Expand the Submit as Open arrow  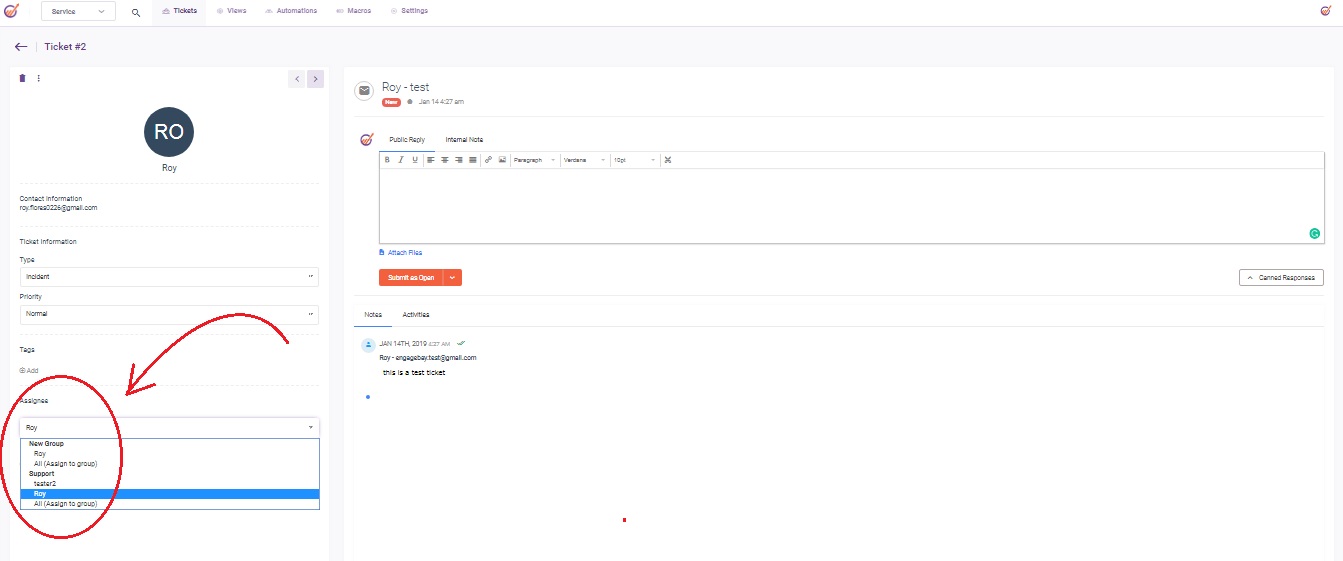click(x=452, y=277)
